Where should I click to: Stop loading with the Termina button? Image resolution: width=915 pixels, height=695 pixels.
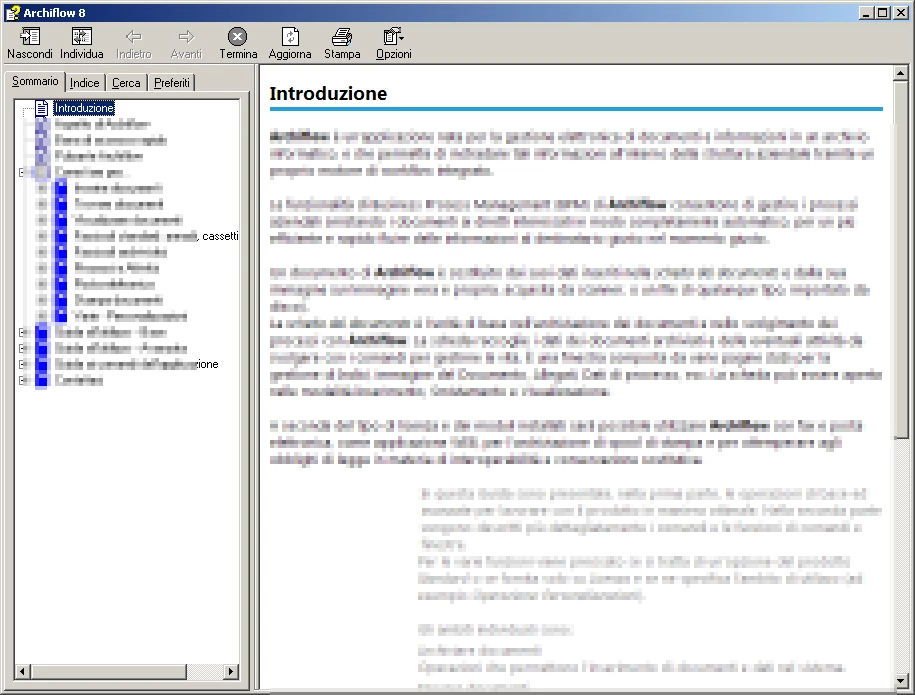(238, 43)
